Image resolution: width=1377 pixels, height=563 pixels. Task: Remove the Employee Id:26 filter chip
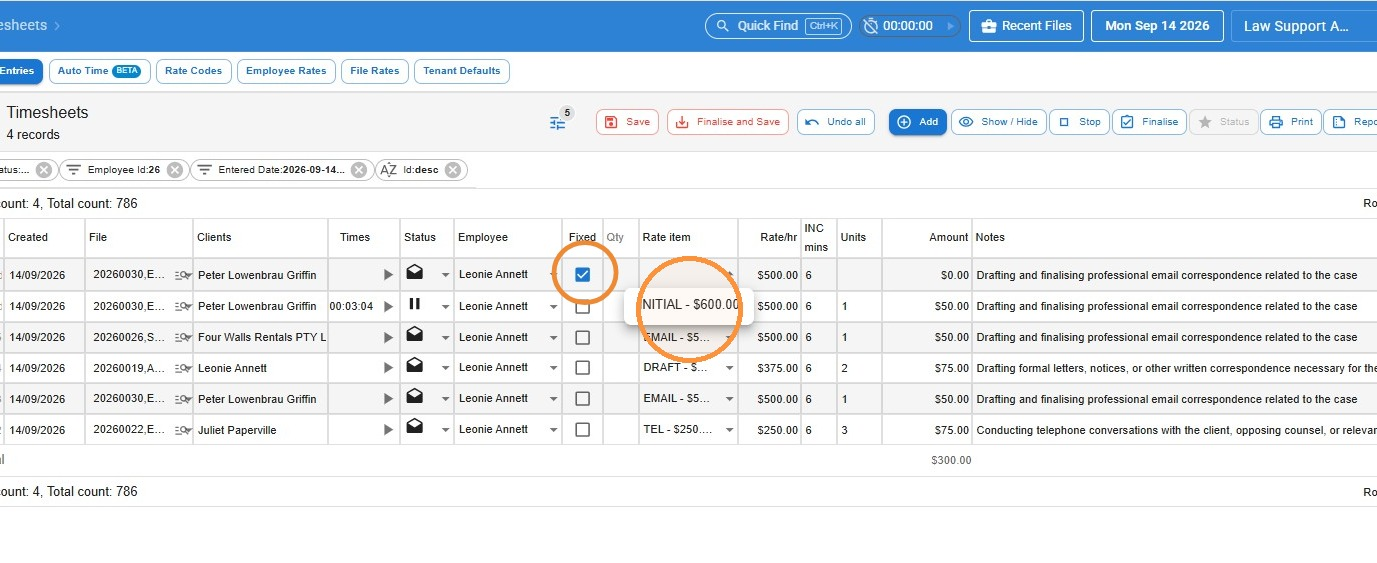click(x=175, y=170)
